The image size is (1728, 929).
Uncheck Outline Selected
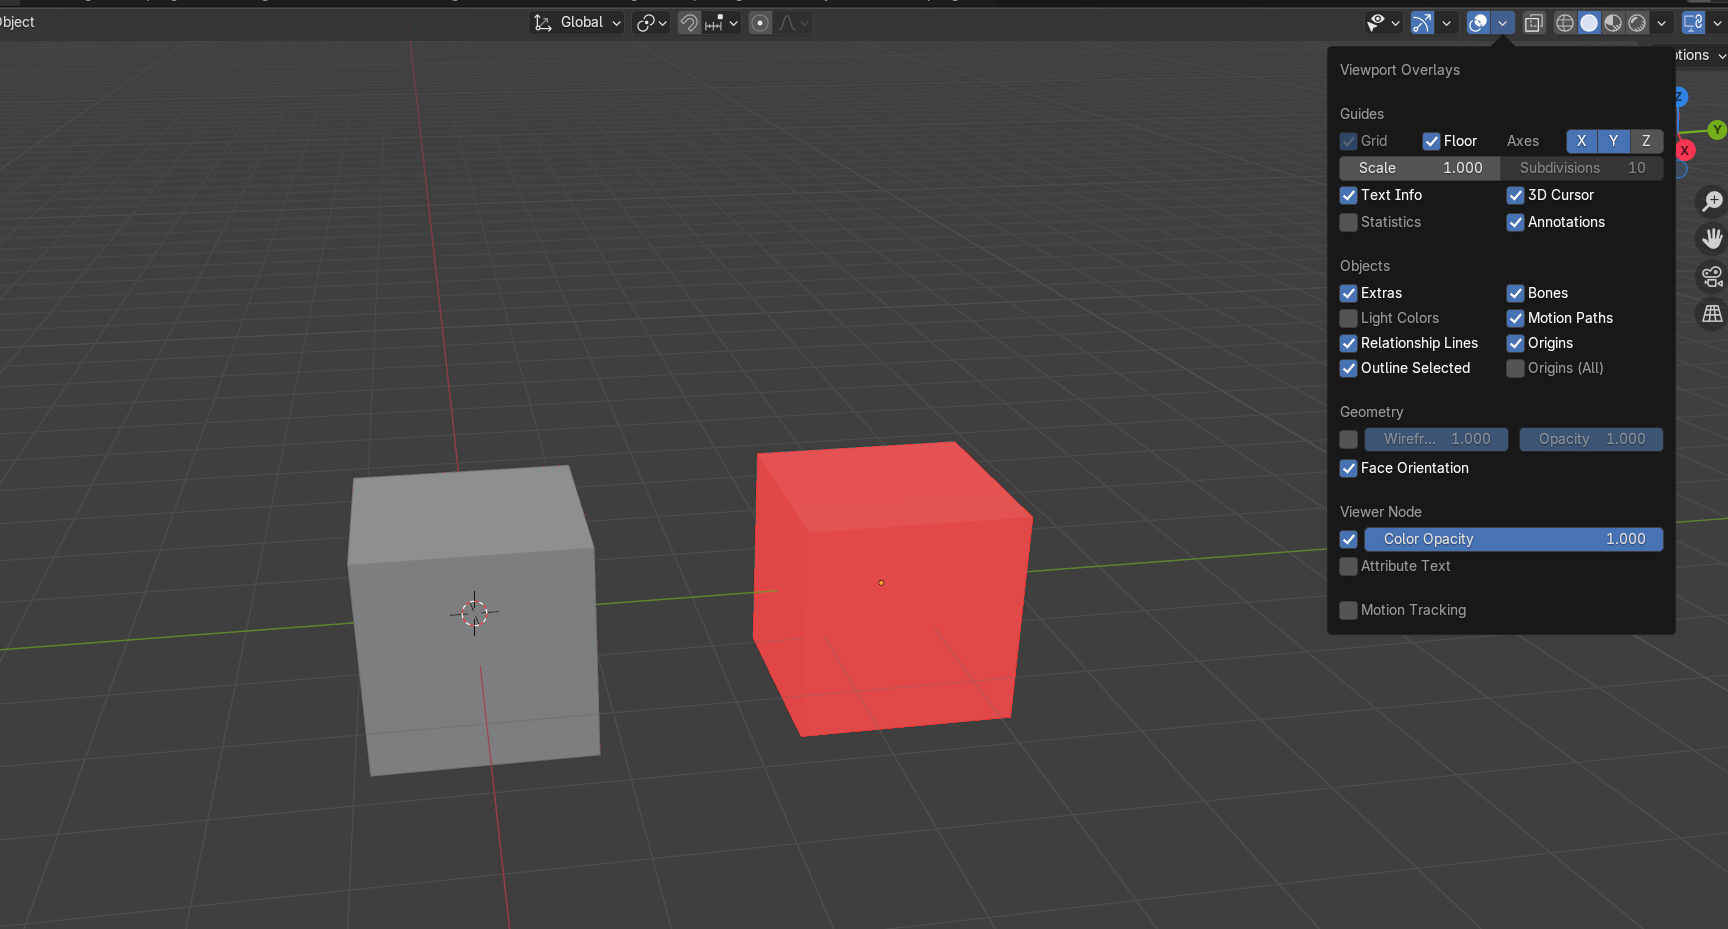(x=1348, y=368)
